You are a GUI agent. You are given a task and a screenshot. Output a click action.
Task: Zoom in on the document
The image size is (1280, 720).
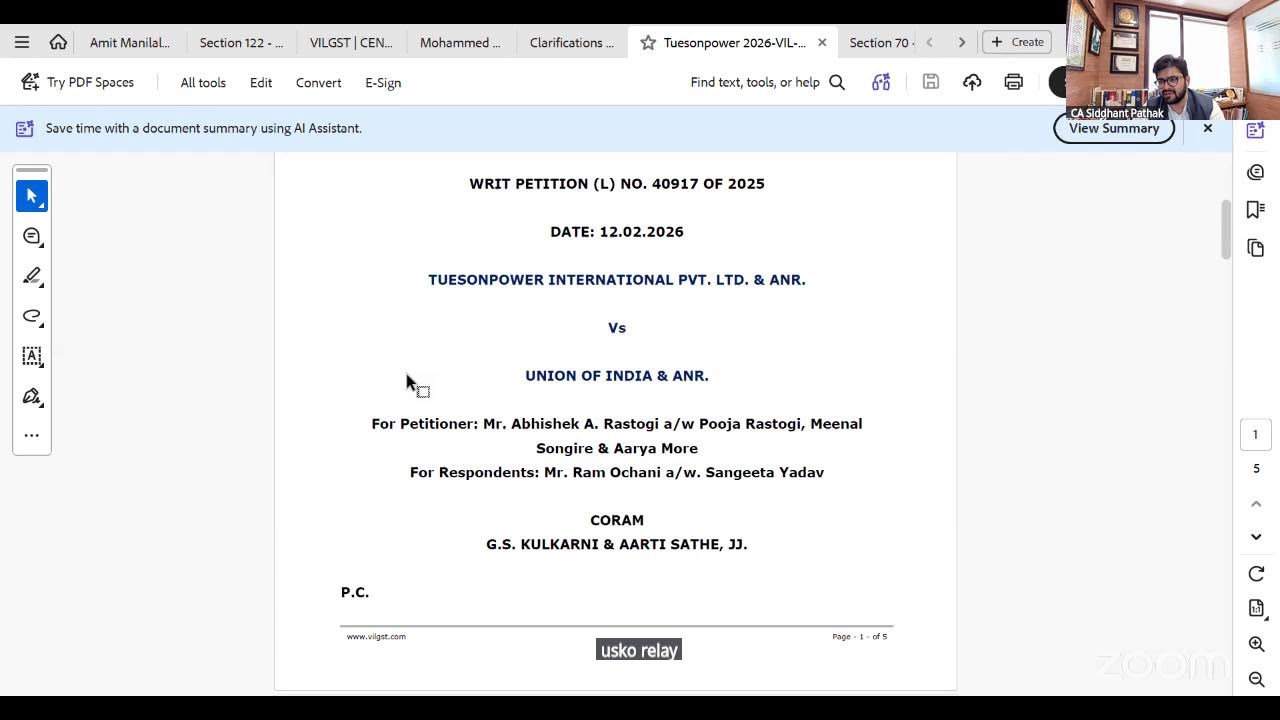pos(1256,644)
